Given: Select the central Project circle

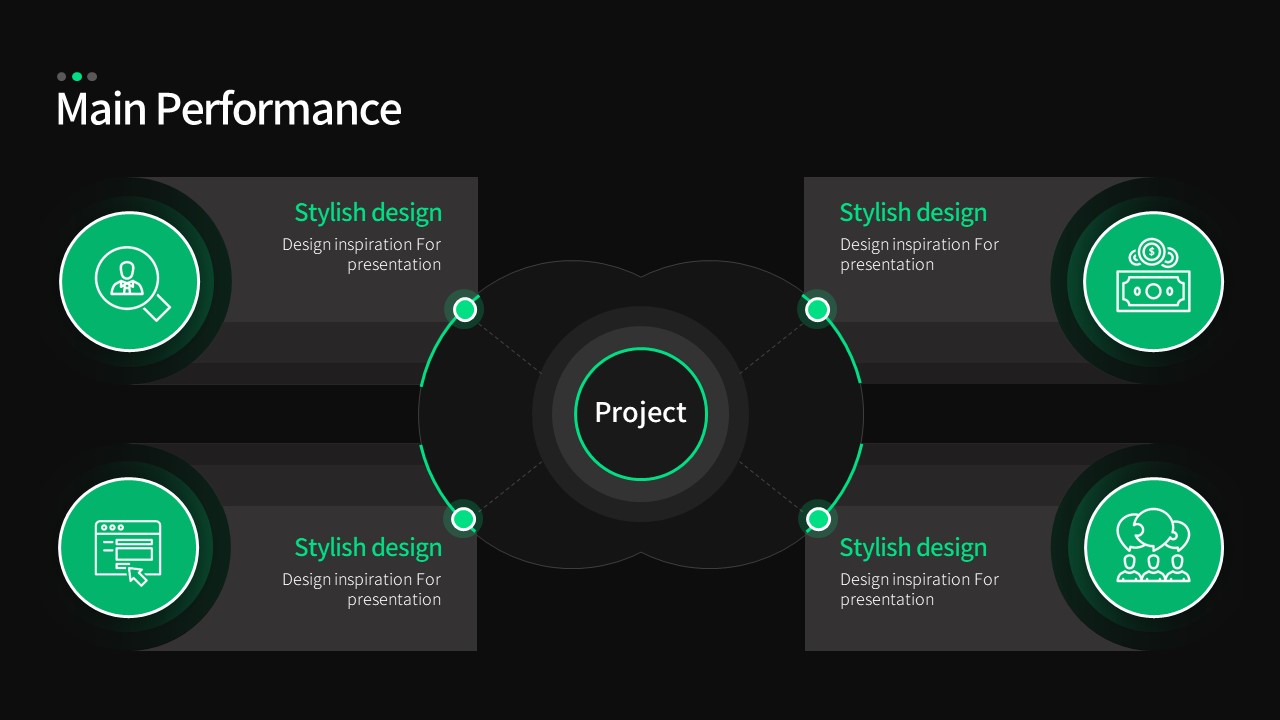Looking at the screenshot, I should pyautogui.click(x=641, y=413).
